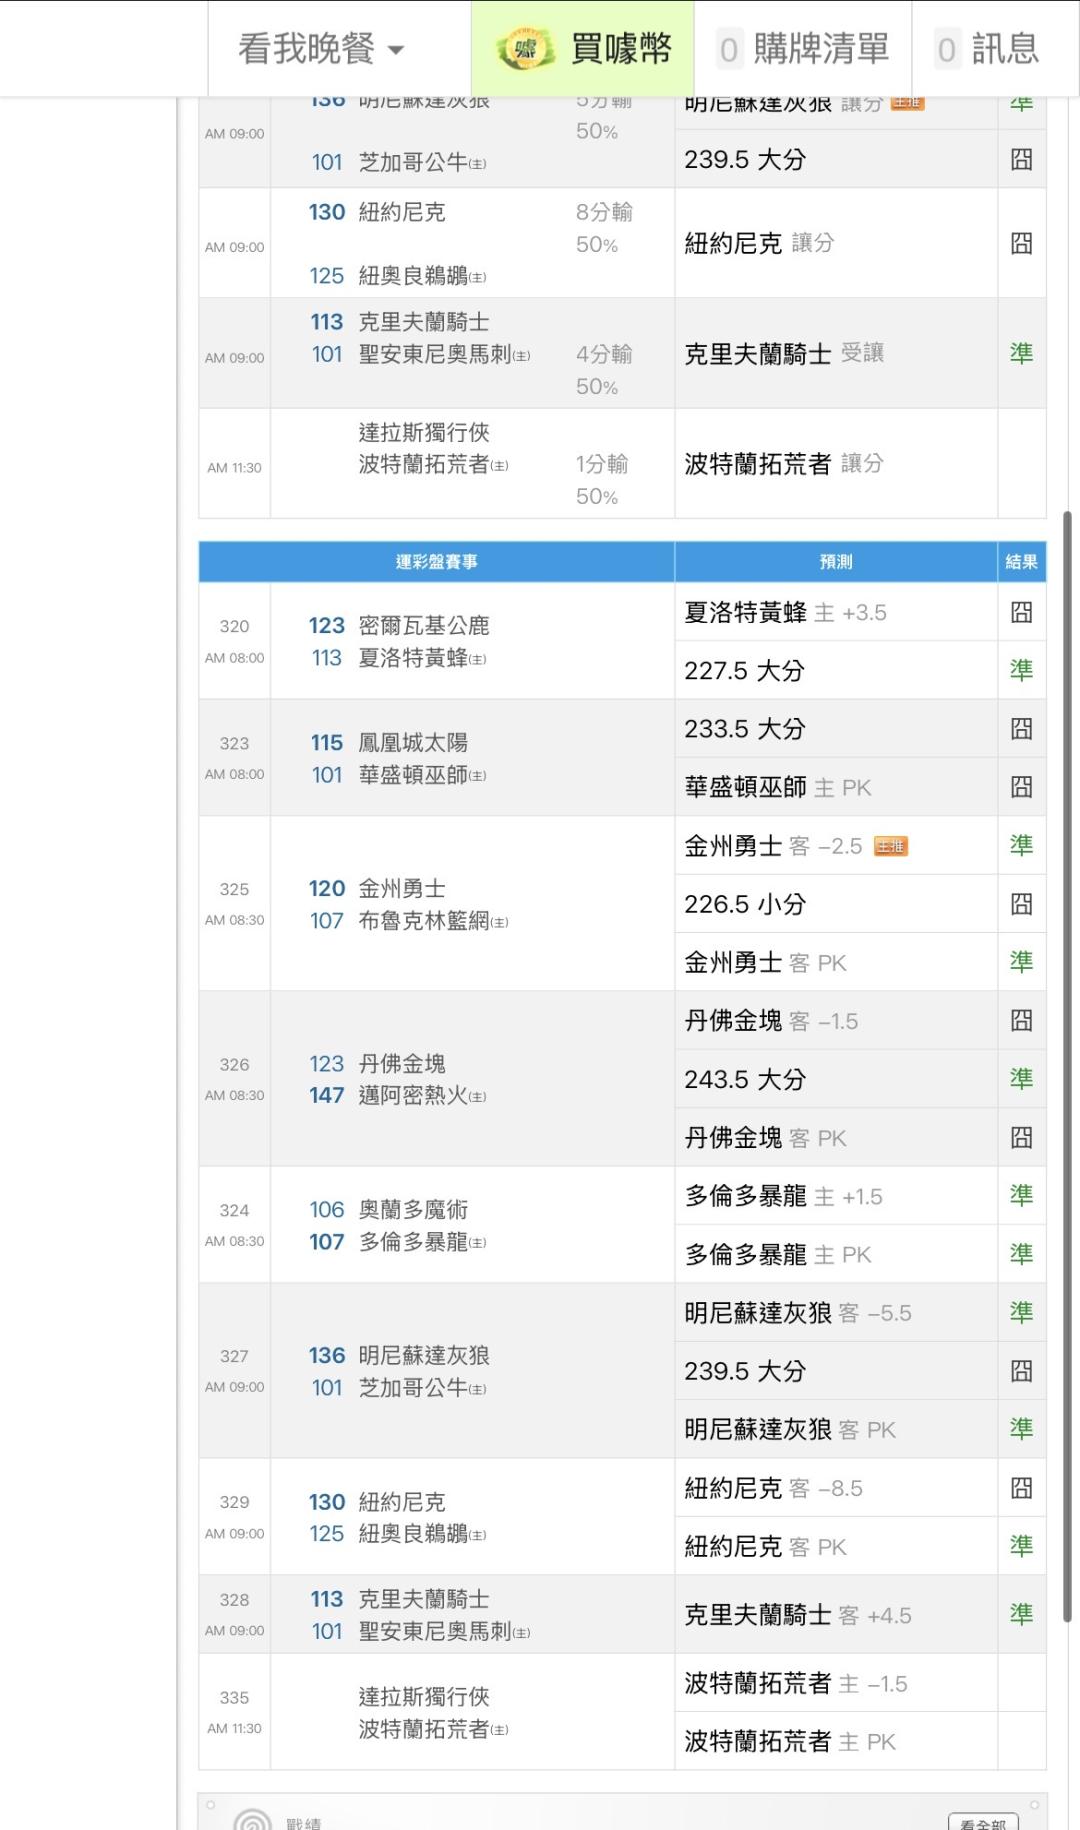Click the 波特蘭拓荒者 讓分 prediction
This screenshot has width=1080, height=1830.
784,464
